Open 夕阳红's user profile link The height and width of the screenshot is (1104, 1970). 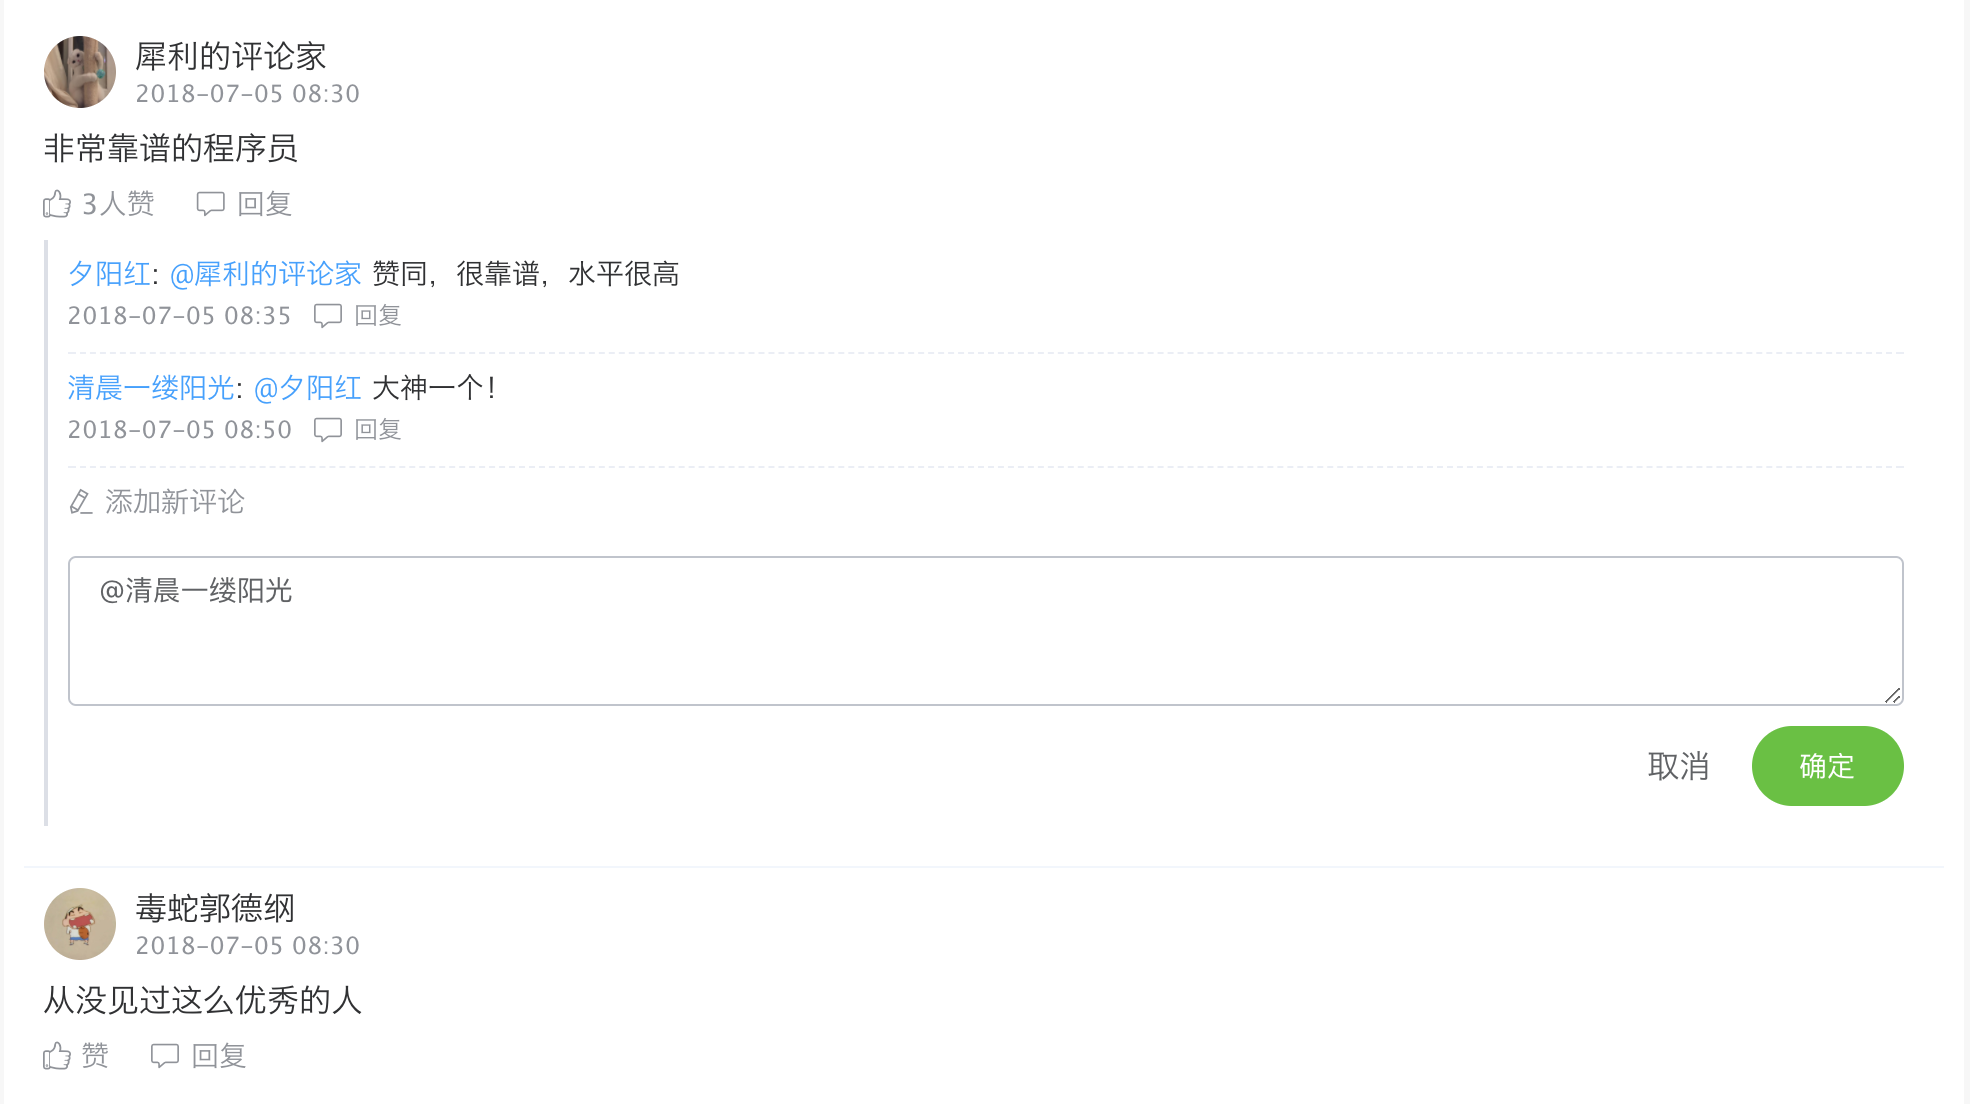[109, 274]
